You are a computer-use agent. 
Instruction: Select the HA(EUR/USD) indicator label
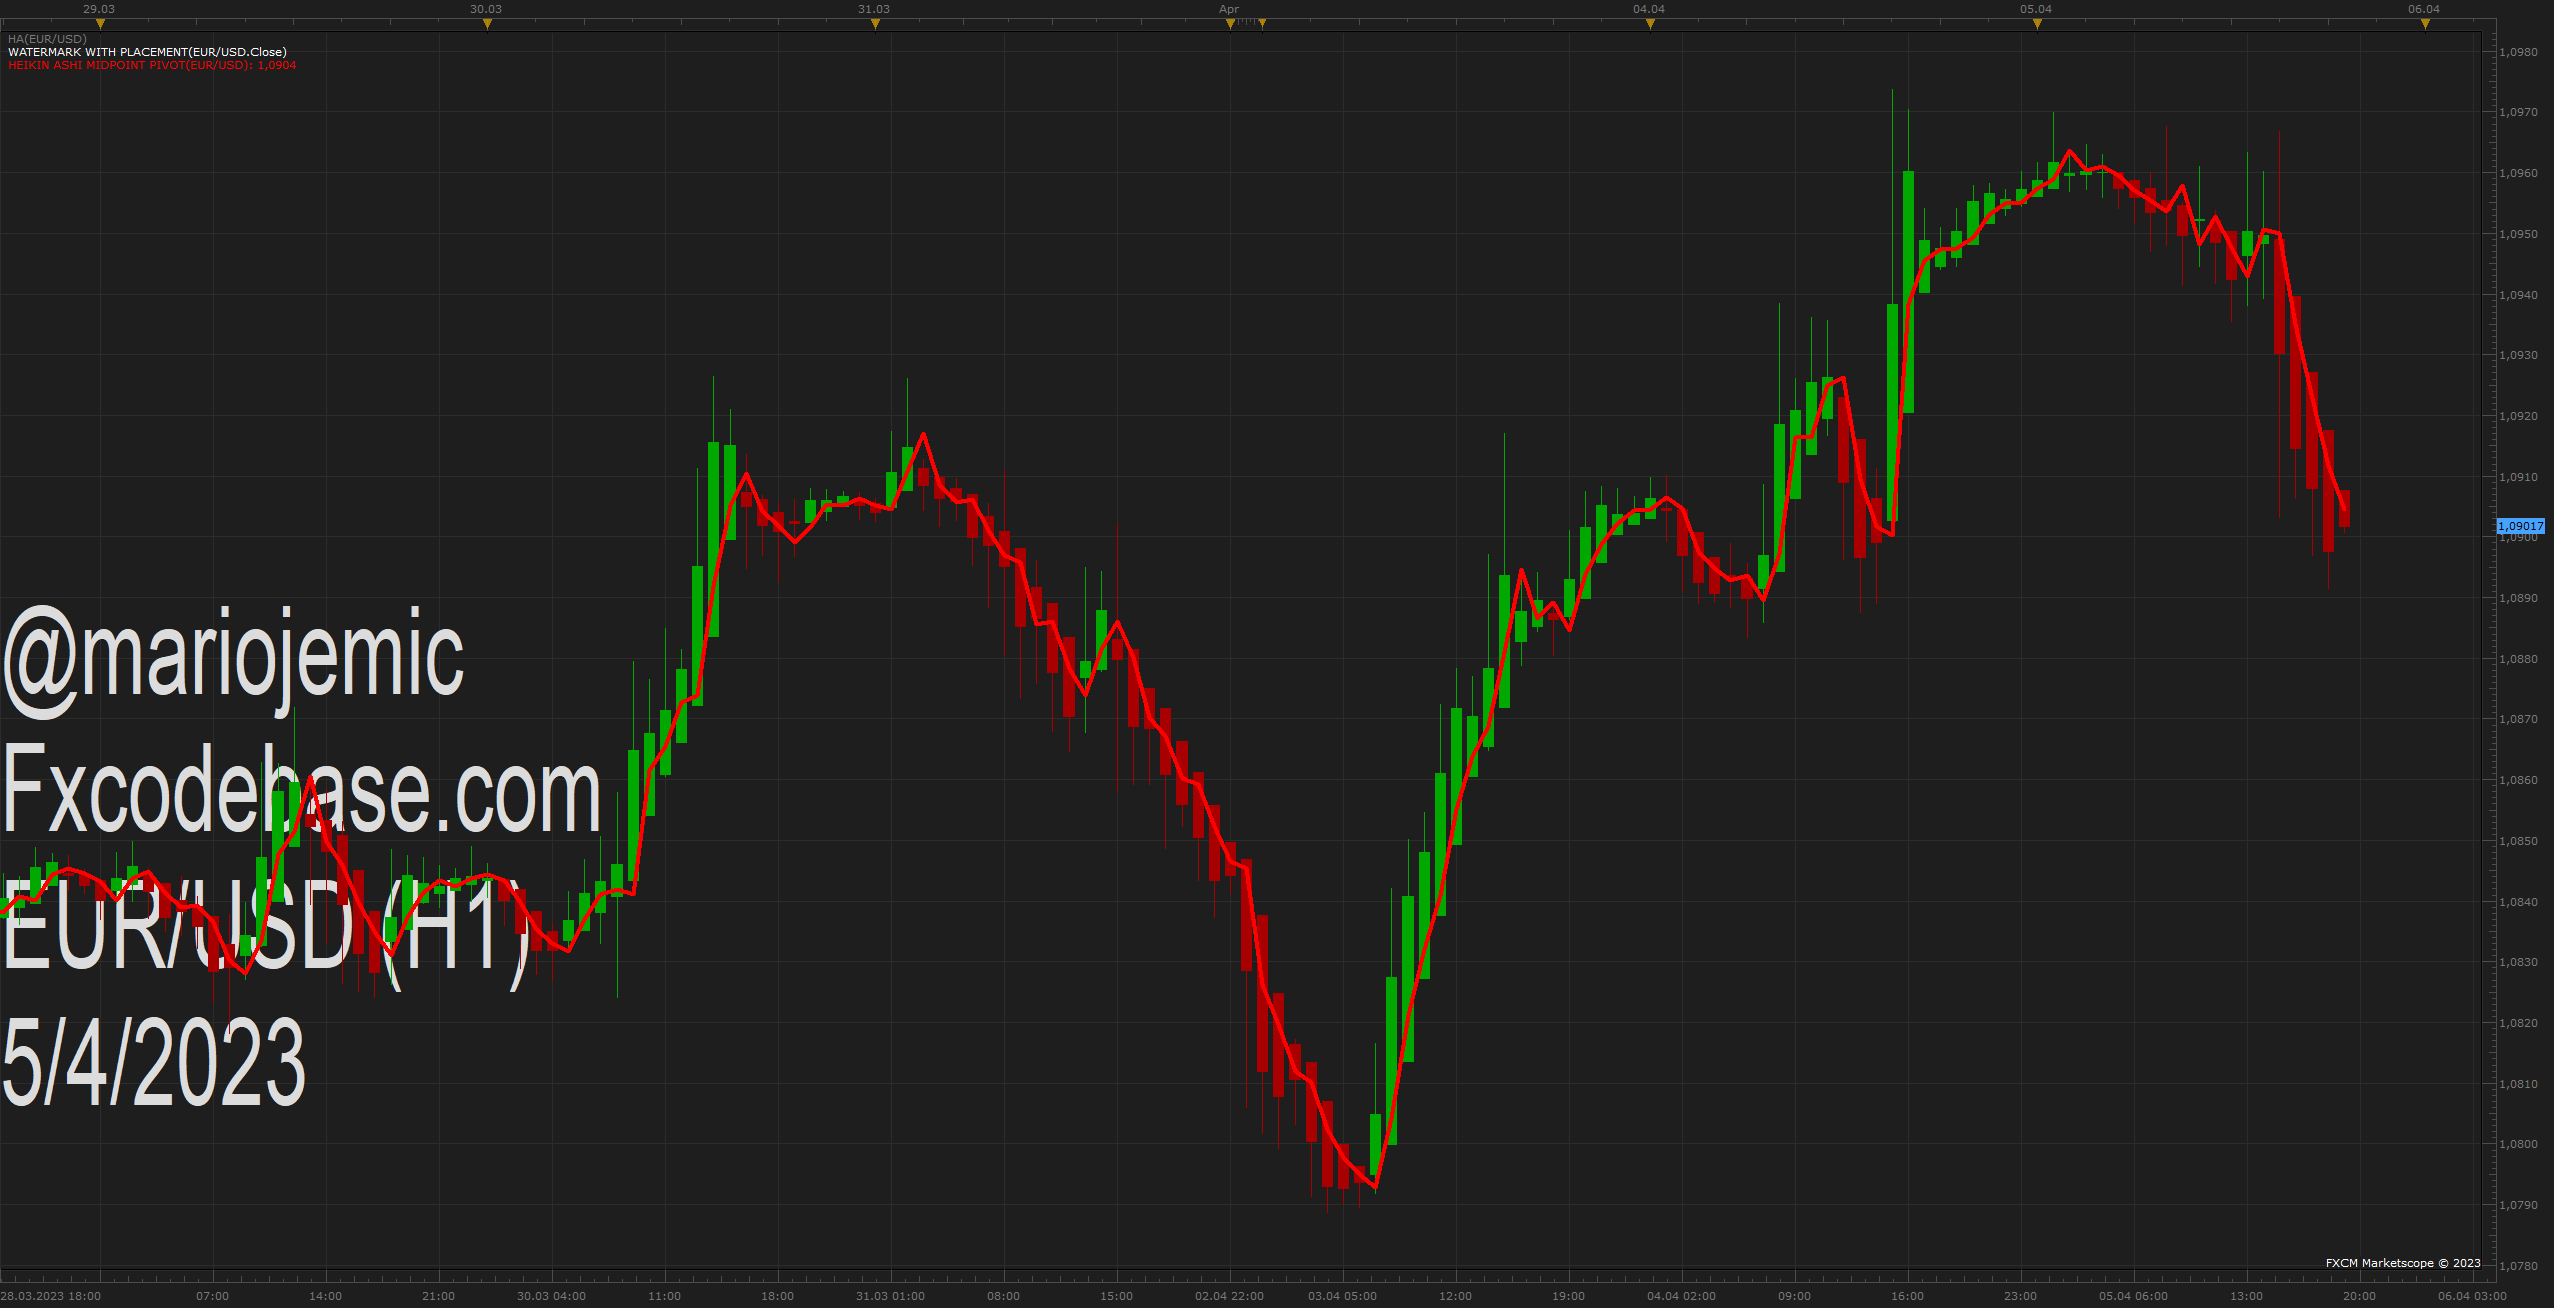(47, 39)
